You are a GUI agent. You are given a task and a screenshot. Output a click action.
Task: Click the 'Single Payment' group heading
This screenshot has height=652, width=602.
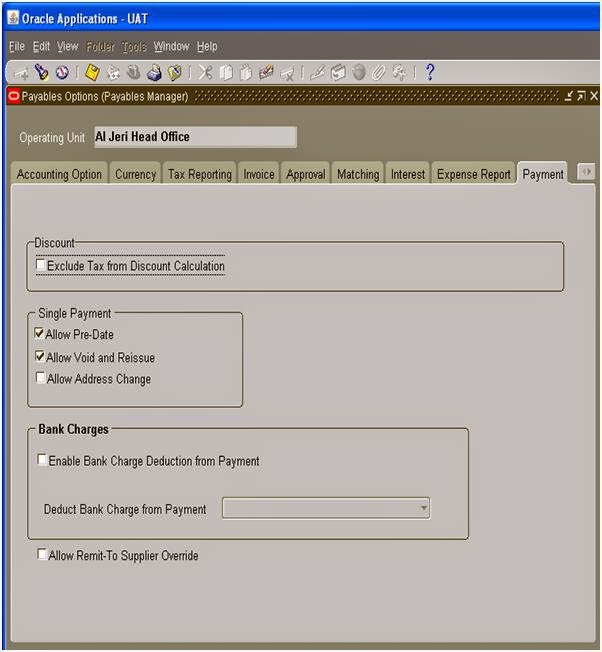tap(74, 313)
